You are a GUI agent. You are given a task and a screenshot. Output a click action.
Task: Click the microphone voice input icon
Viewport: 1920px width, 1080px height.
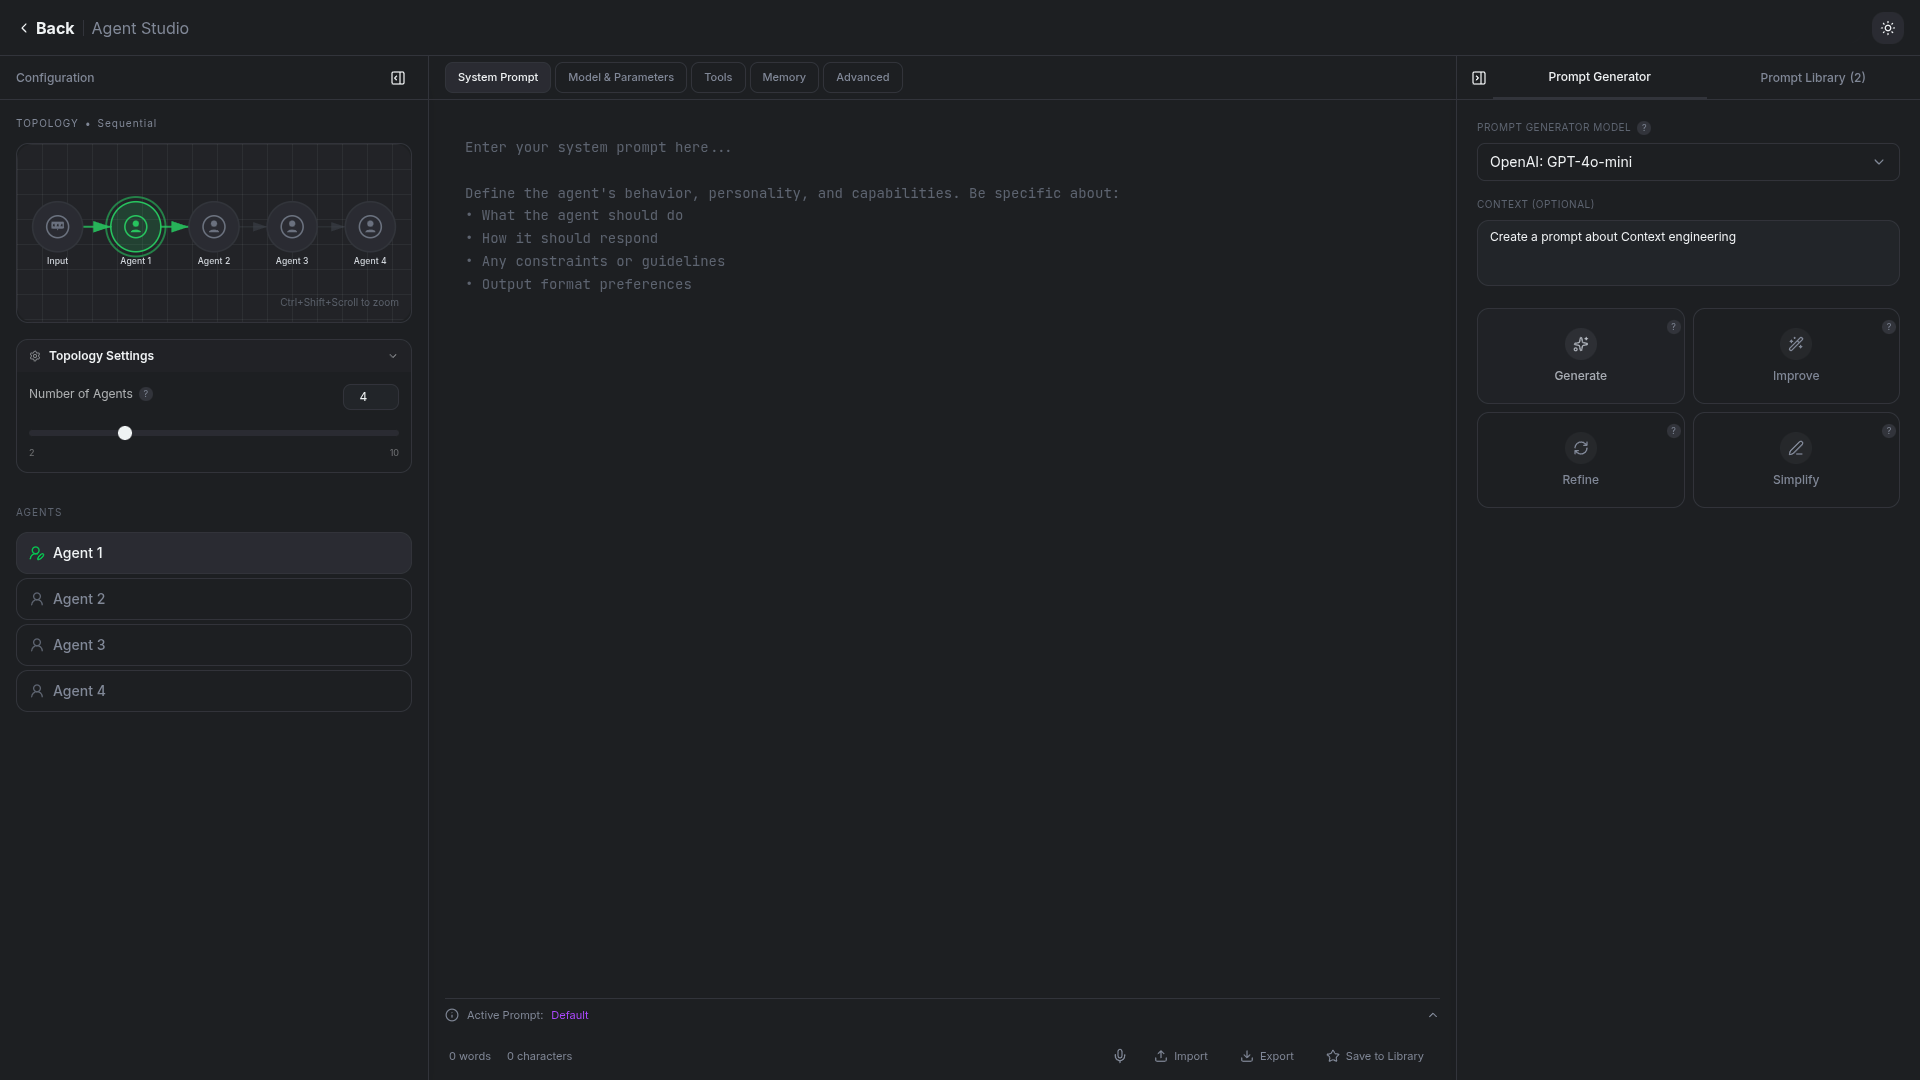[x=1119, y=1056]
